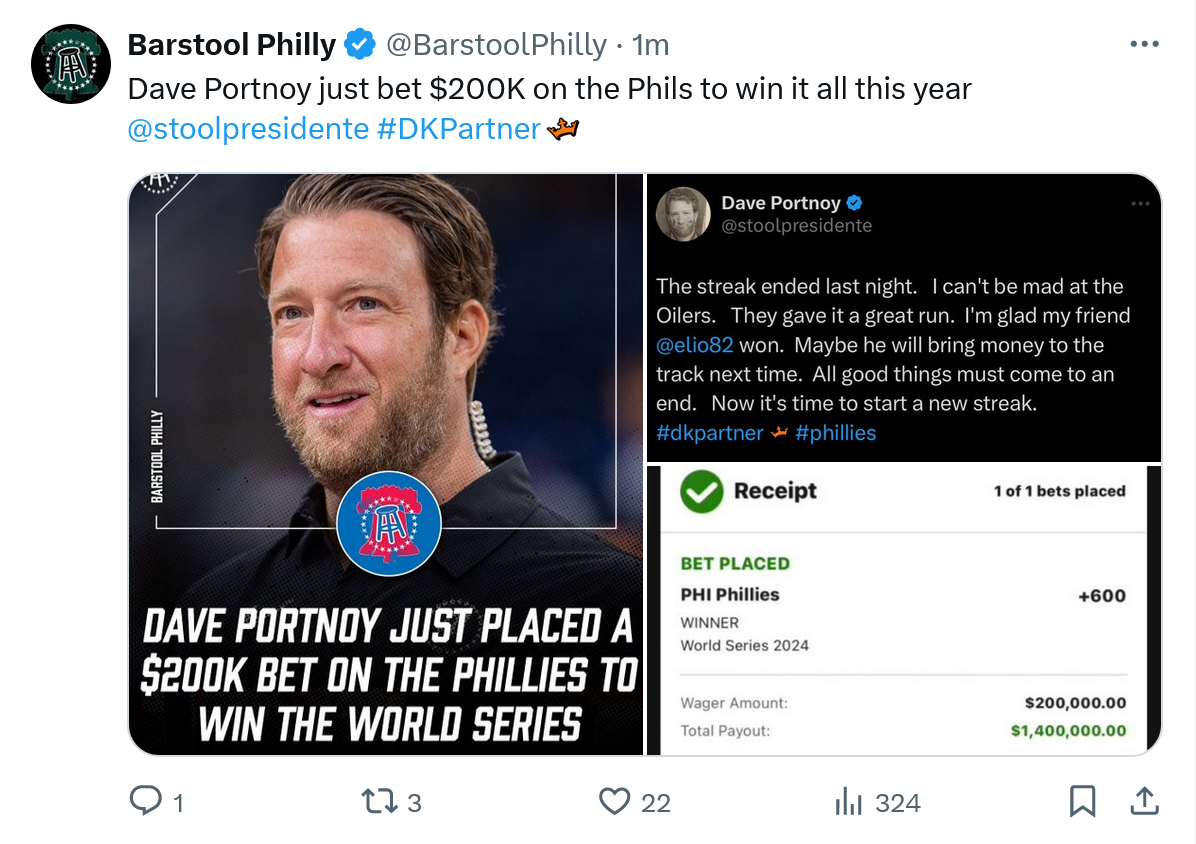Screen dimensions: 1196x844
Task: Click the blue verified badge
Action: (x=360, y=45)
